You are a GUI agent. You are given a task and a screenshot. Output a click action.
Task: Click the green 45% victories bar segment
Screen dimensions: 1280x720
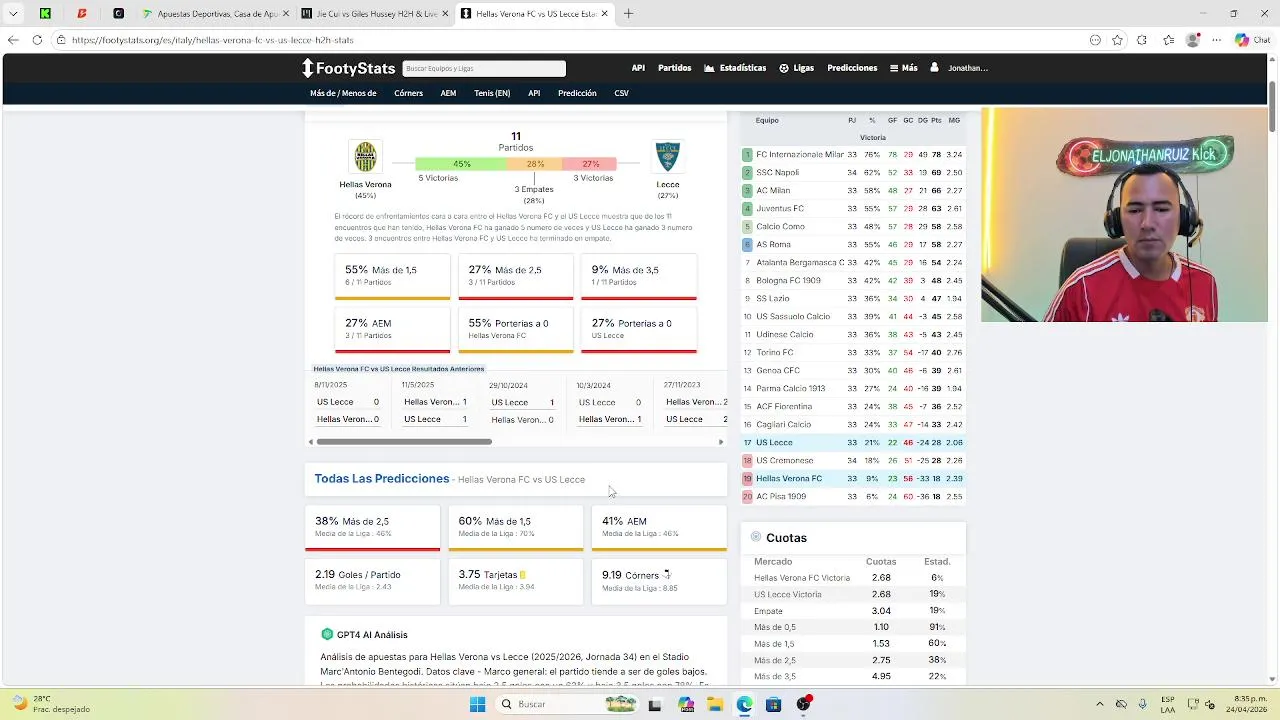click(462, 164)
